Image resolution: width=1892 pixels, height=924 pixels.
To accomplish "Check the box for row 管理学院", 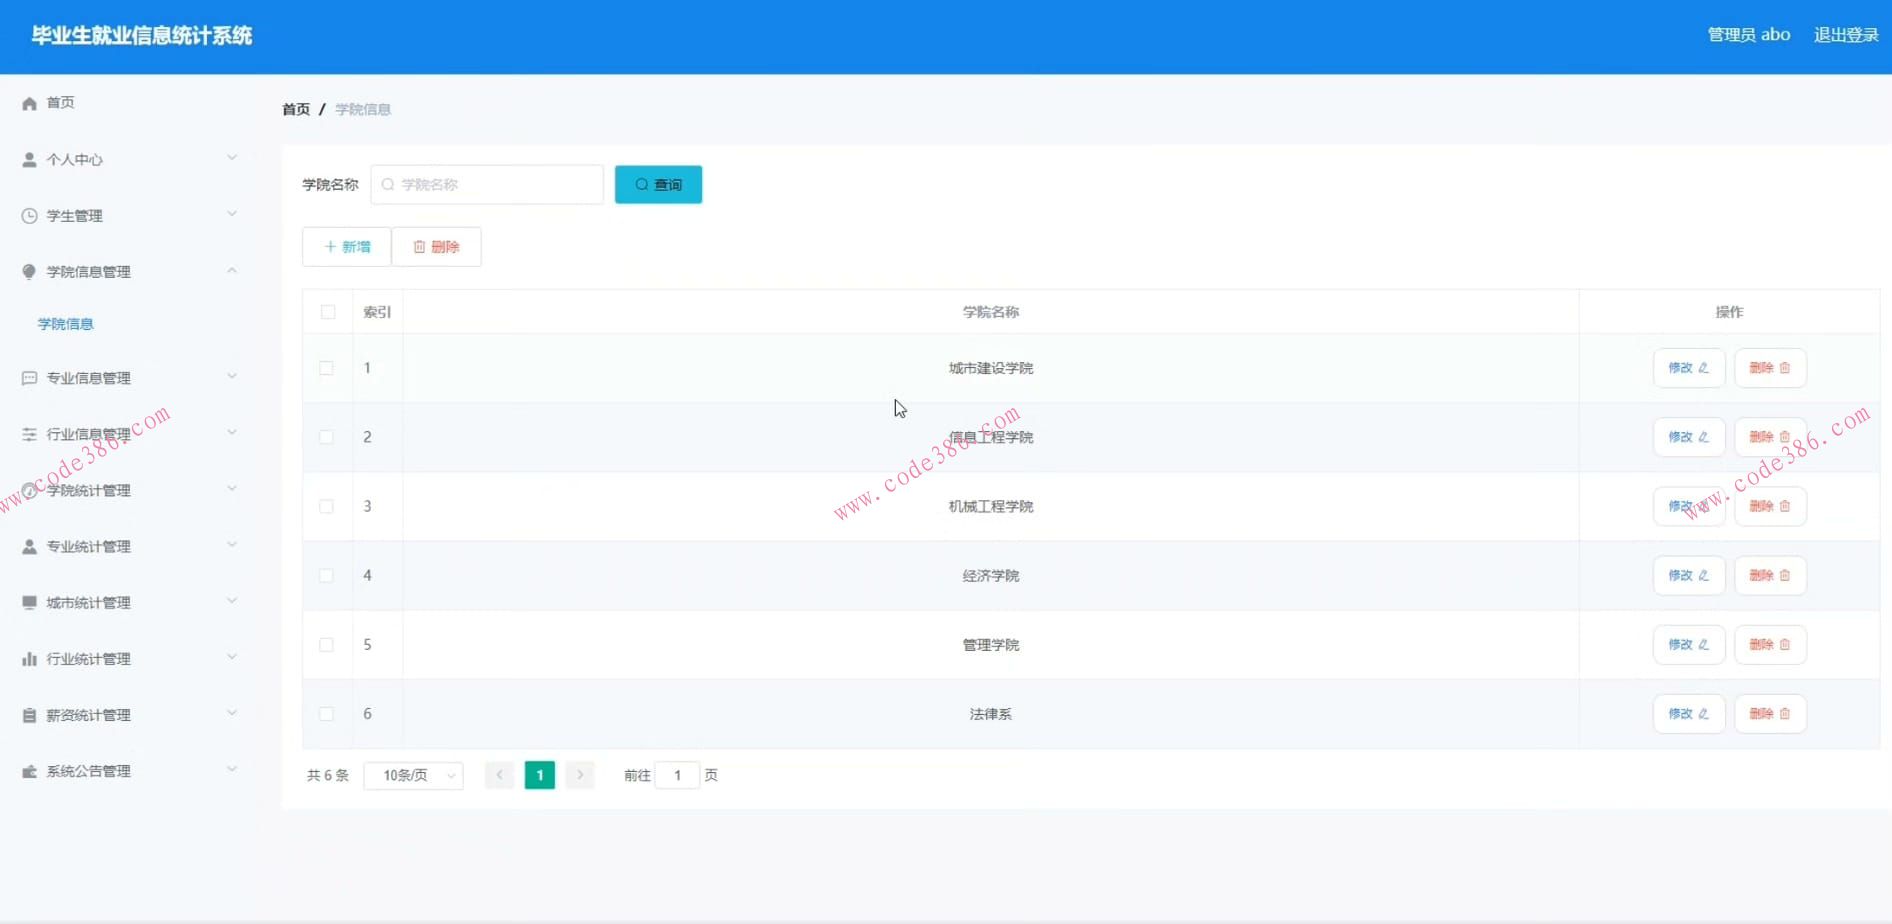I will pyautogui.click(x=326, y=645).
